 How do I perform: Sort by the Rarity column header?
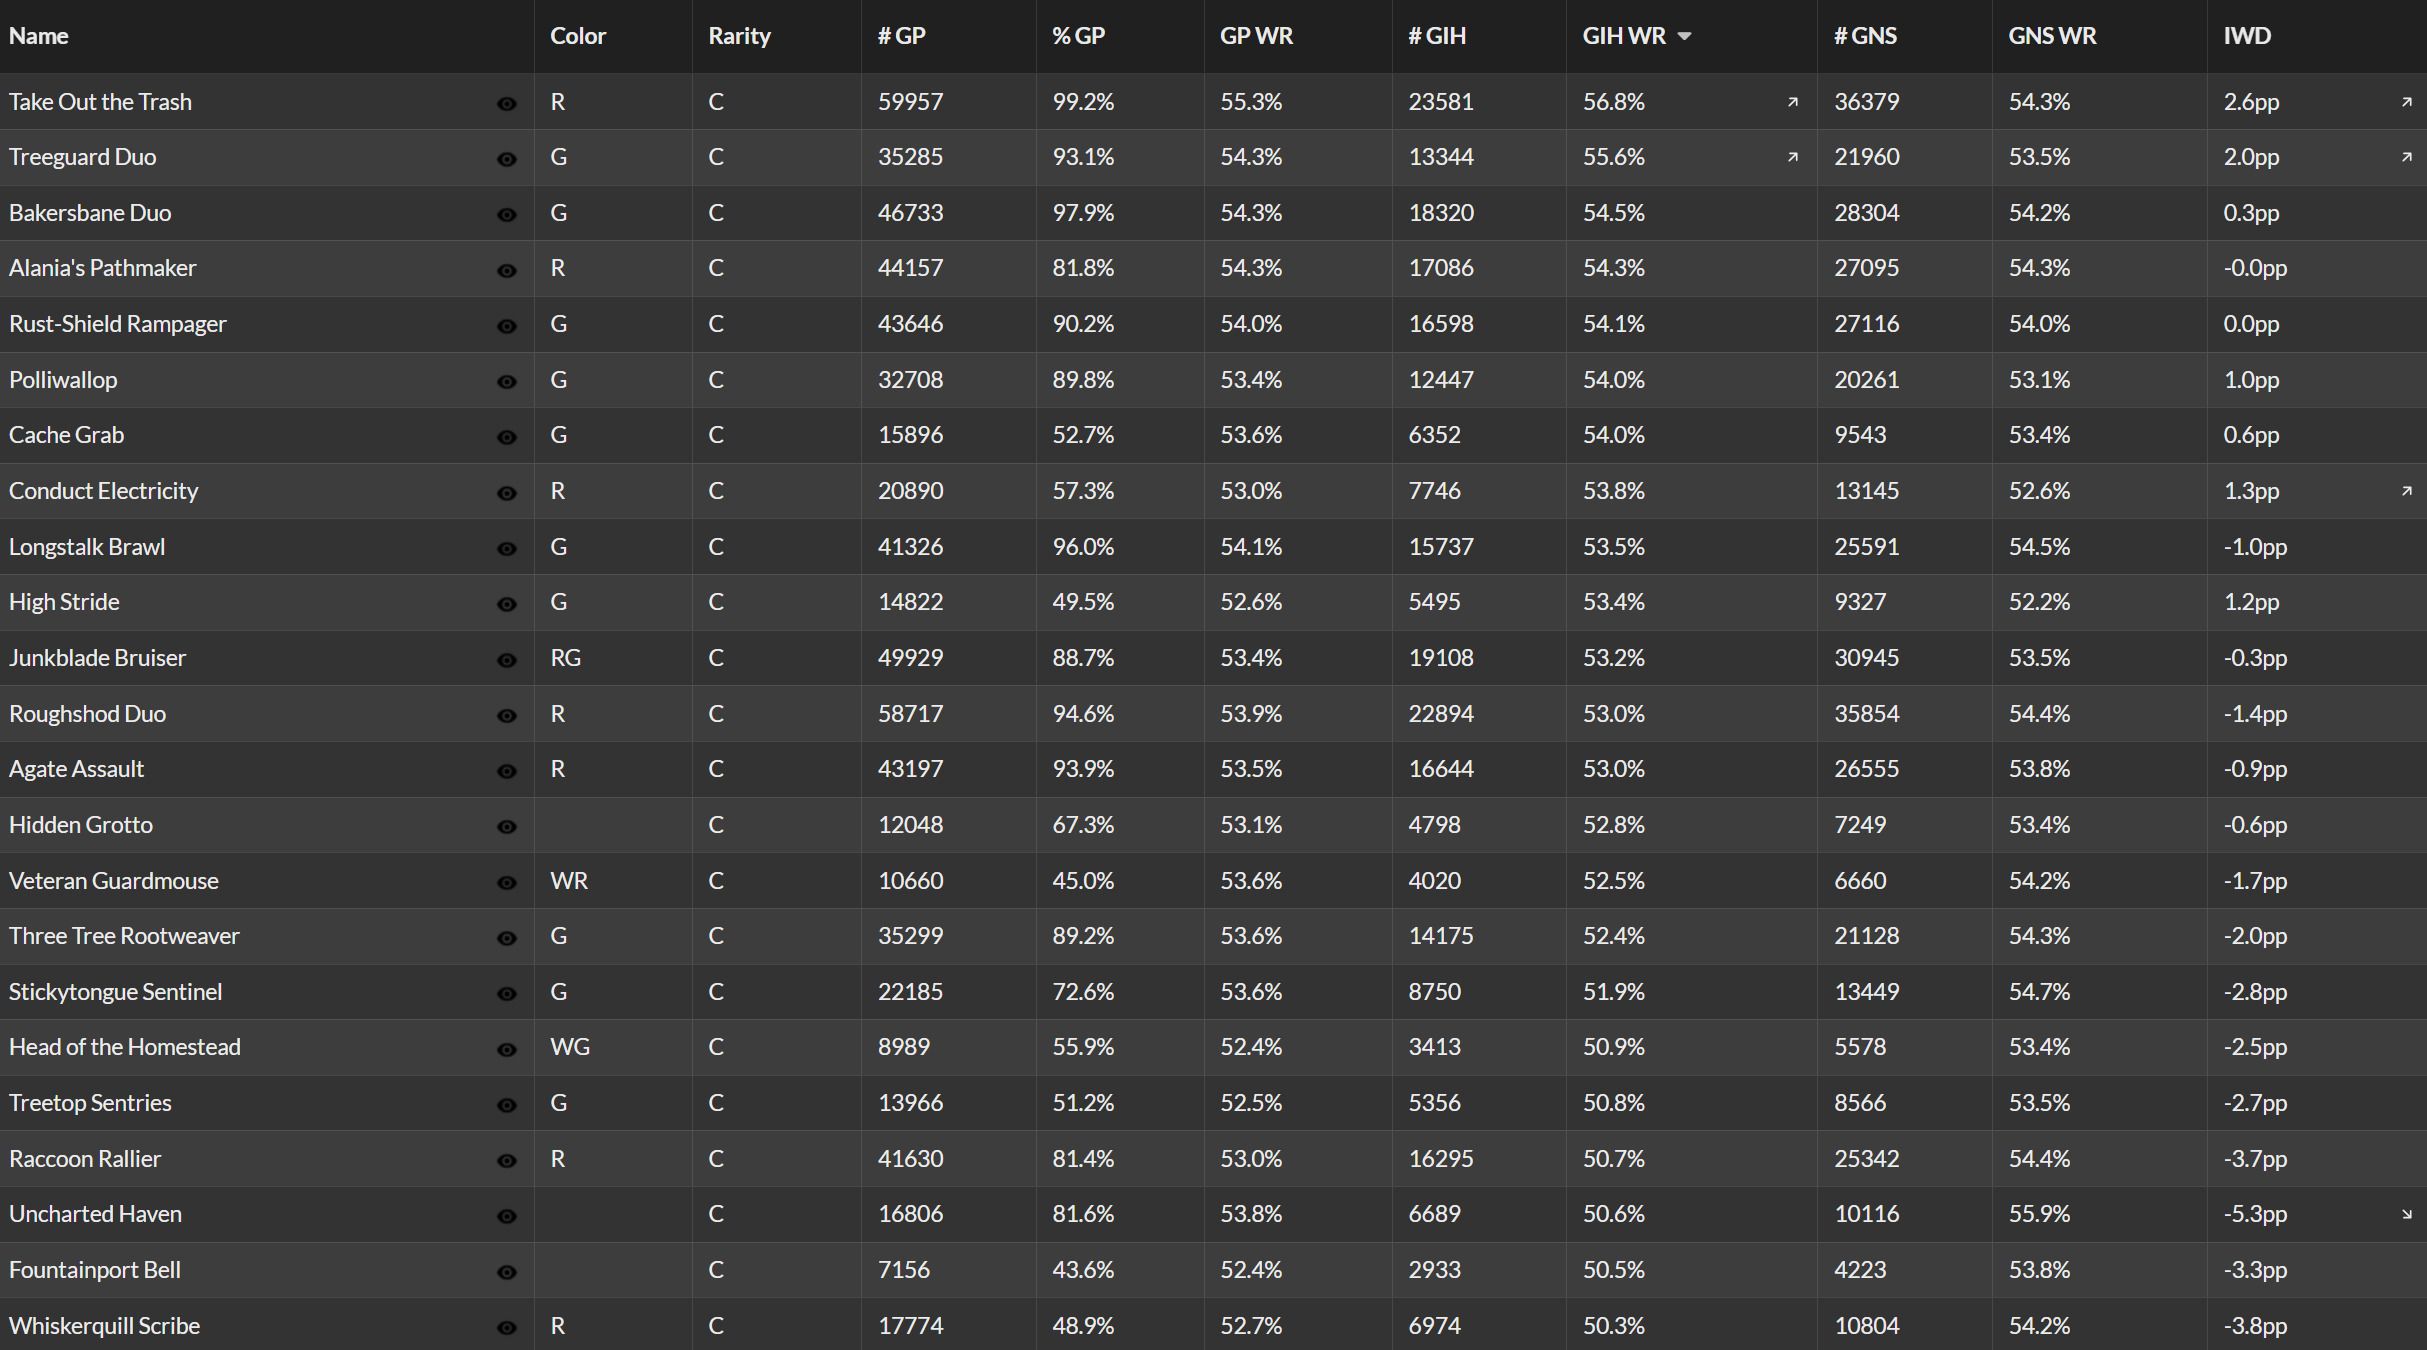(739, 36)
